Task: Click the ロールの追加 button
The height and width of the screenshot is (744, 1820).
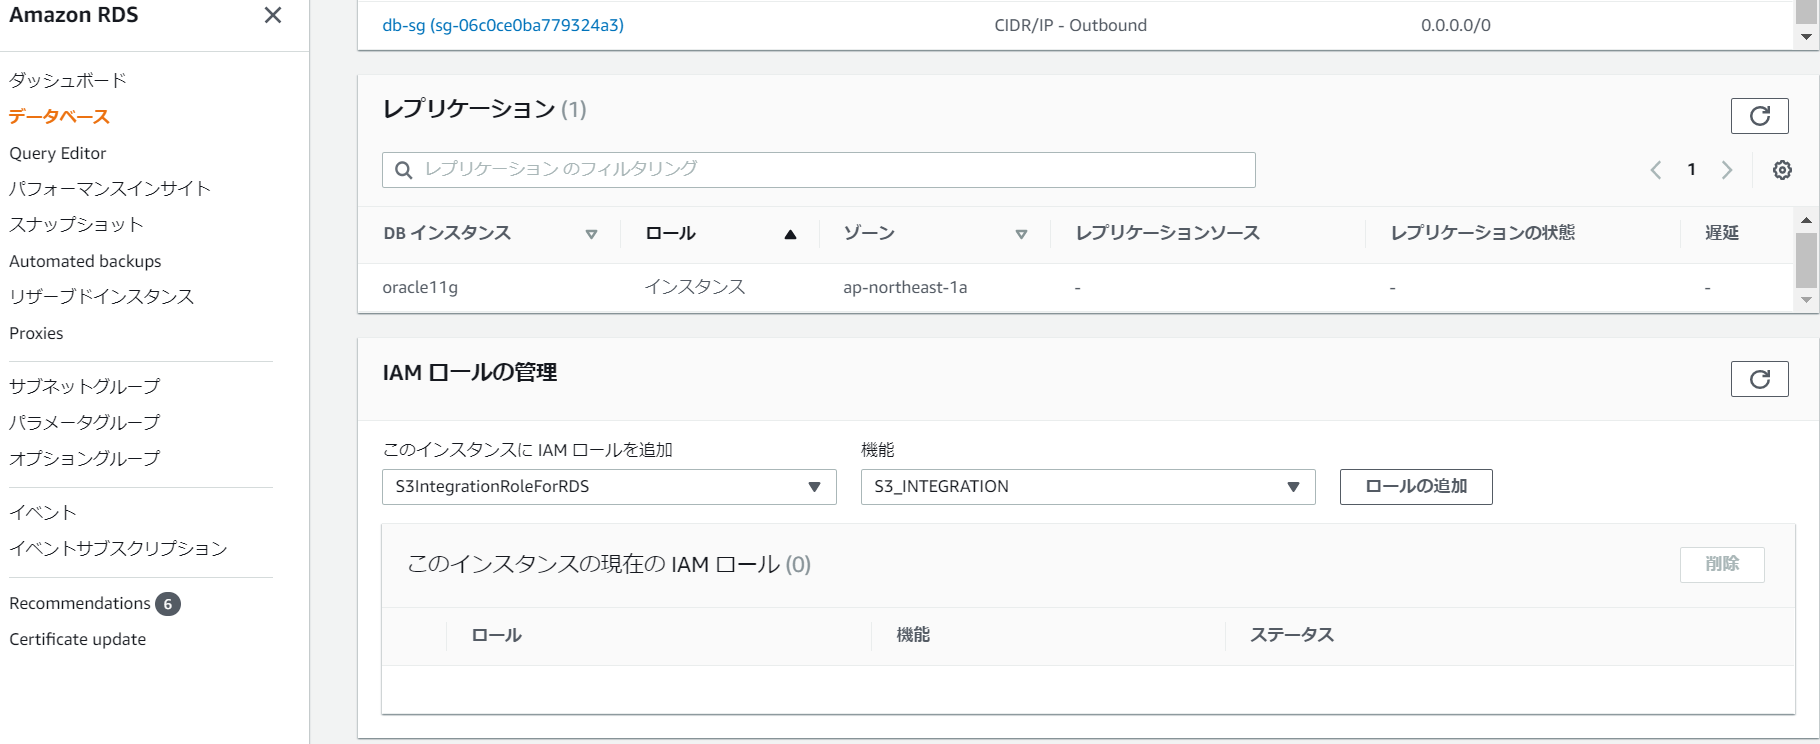Action: coord(1416,487)
